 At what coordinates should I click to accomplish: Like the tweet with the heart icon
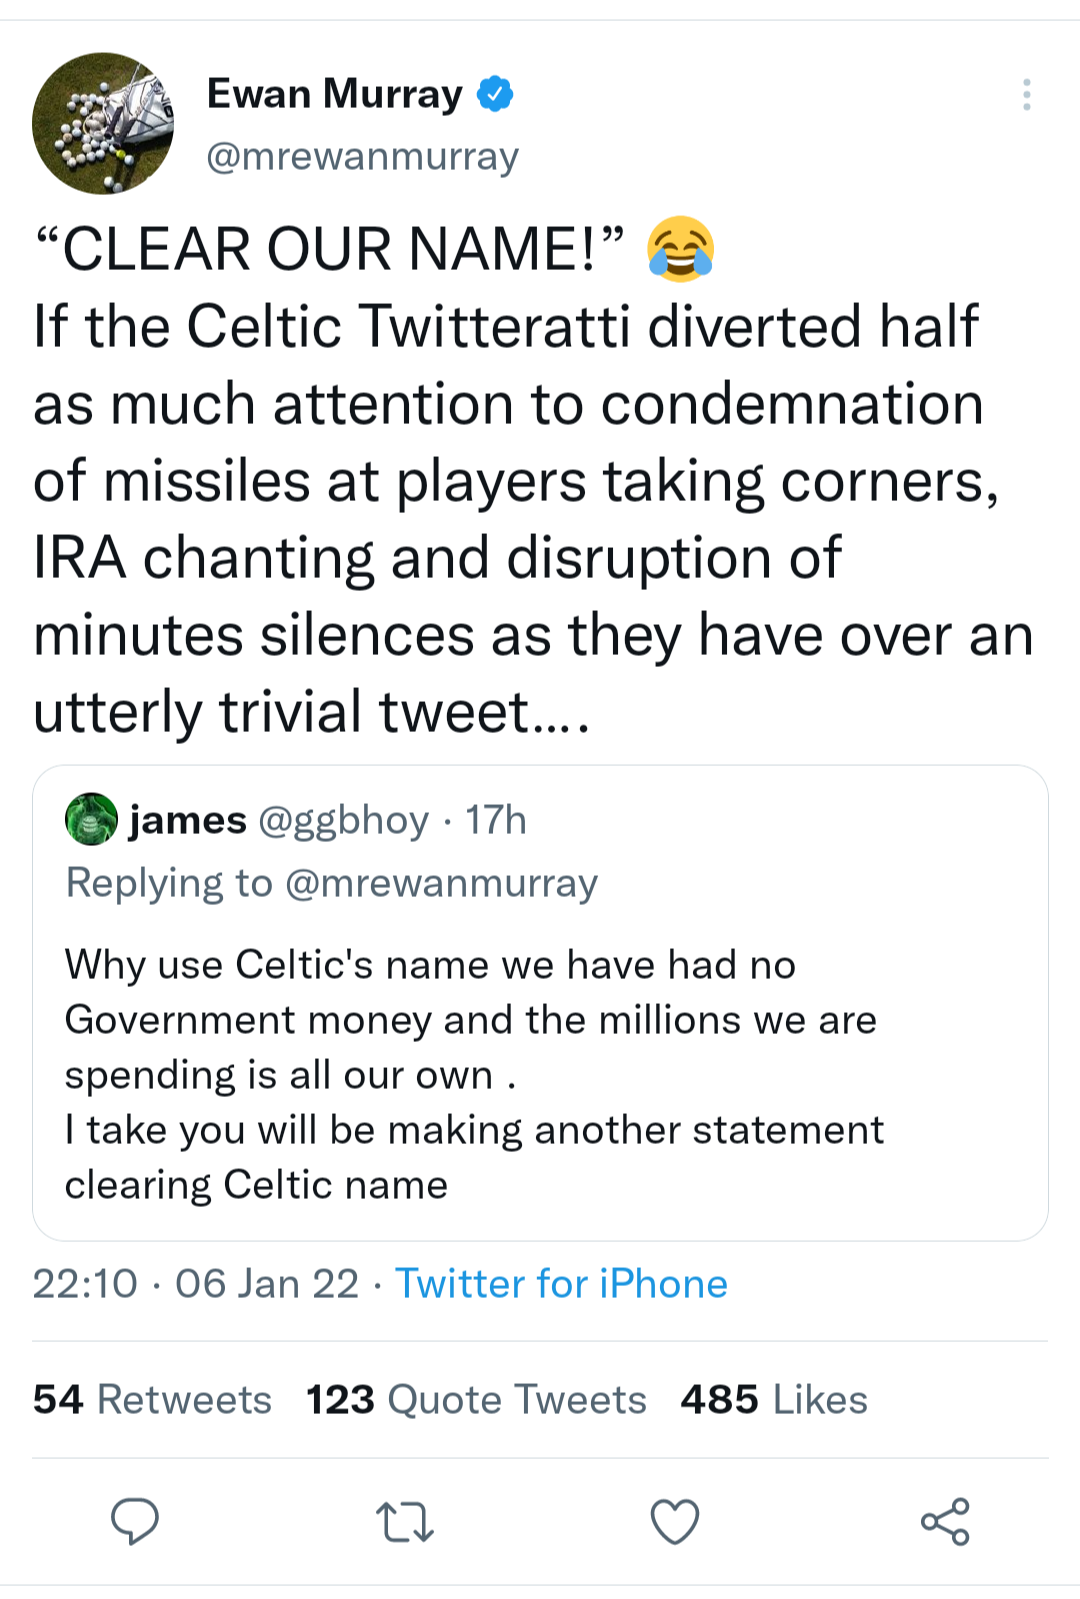click(675, 1521)
